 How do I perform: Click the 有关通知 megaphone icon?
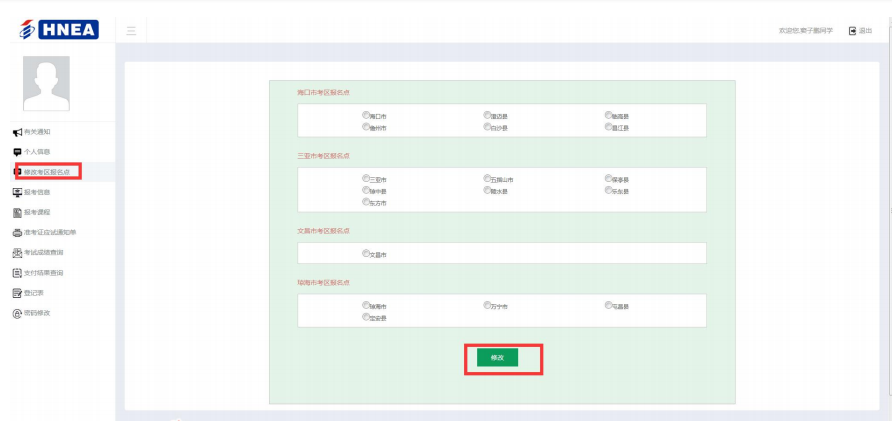pos(17,132)
